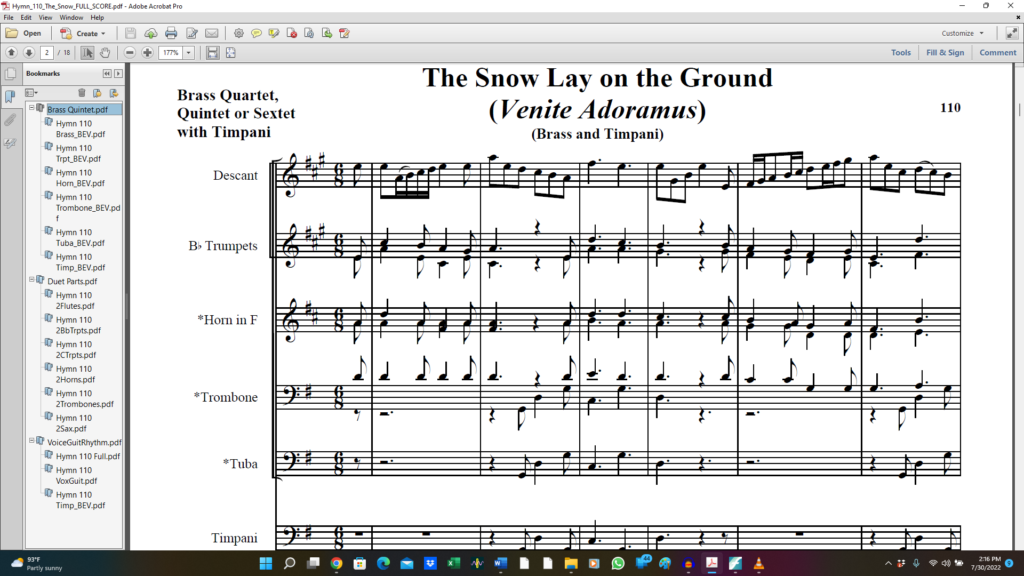Toggle scrolling page display mode

tap(212, 53)
